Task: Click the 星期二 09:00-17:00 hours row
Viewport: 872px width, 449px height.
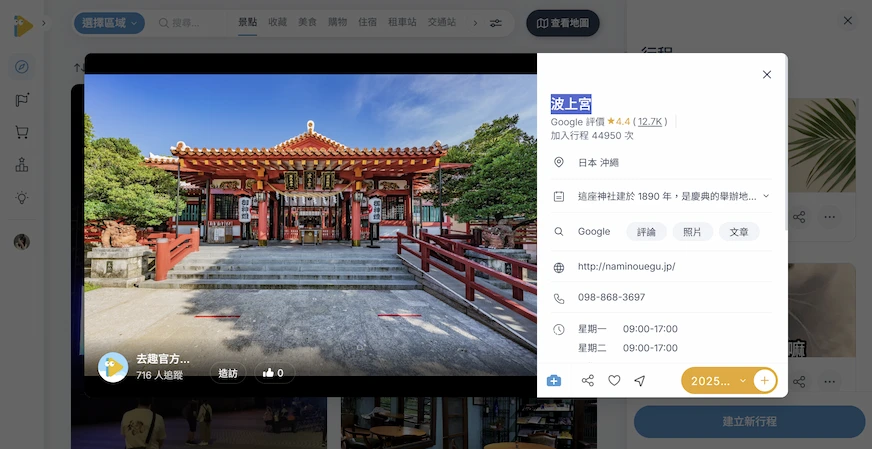Action: (628, 348)
